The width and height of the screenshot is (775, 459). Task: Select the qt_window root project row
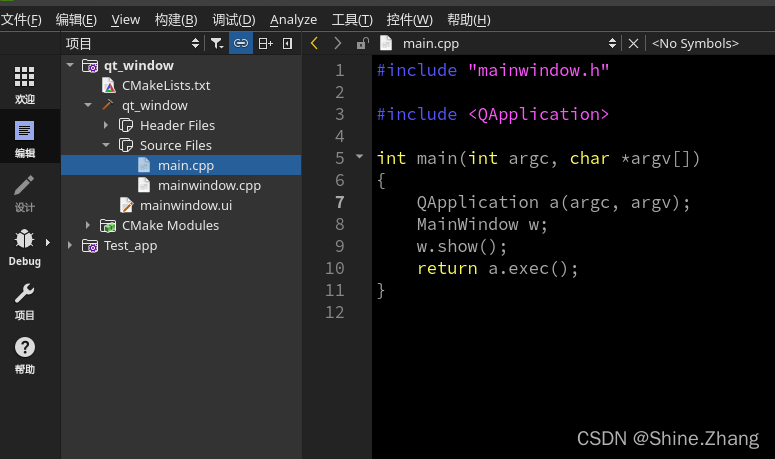click(138, 65)
